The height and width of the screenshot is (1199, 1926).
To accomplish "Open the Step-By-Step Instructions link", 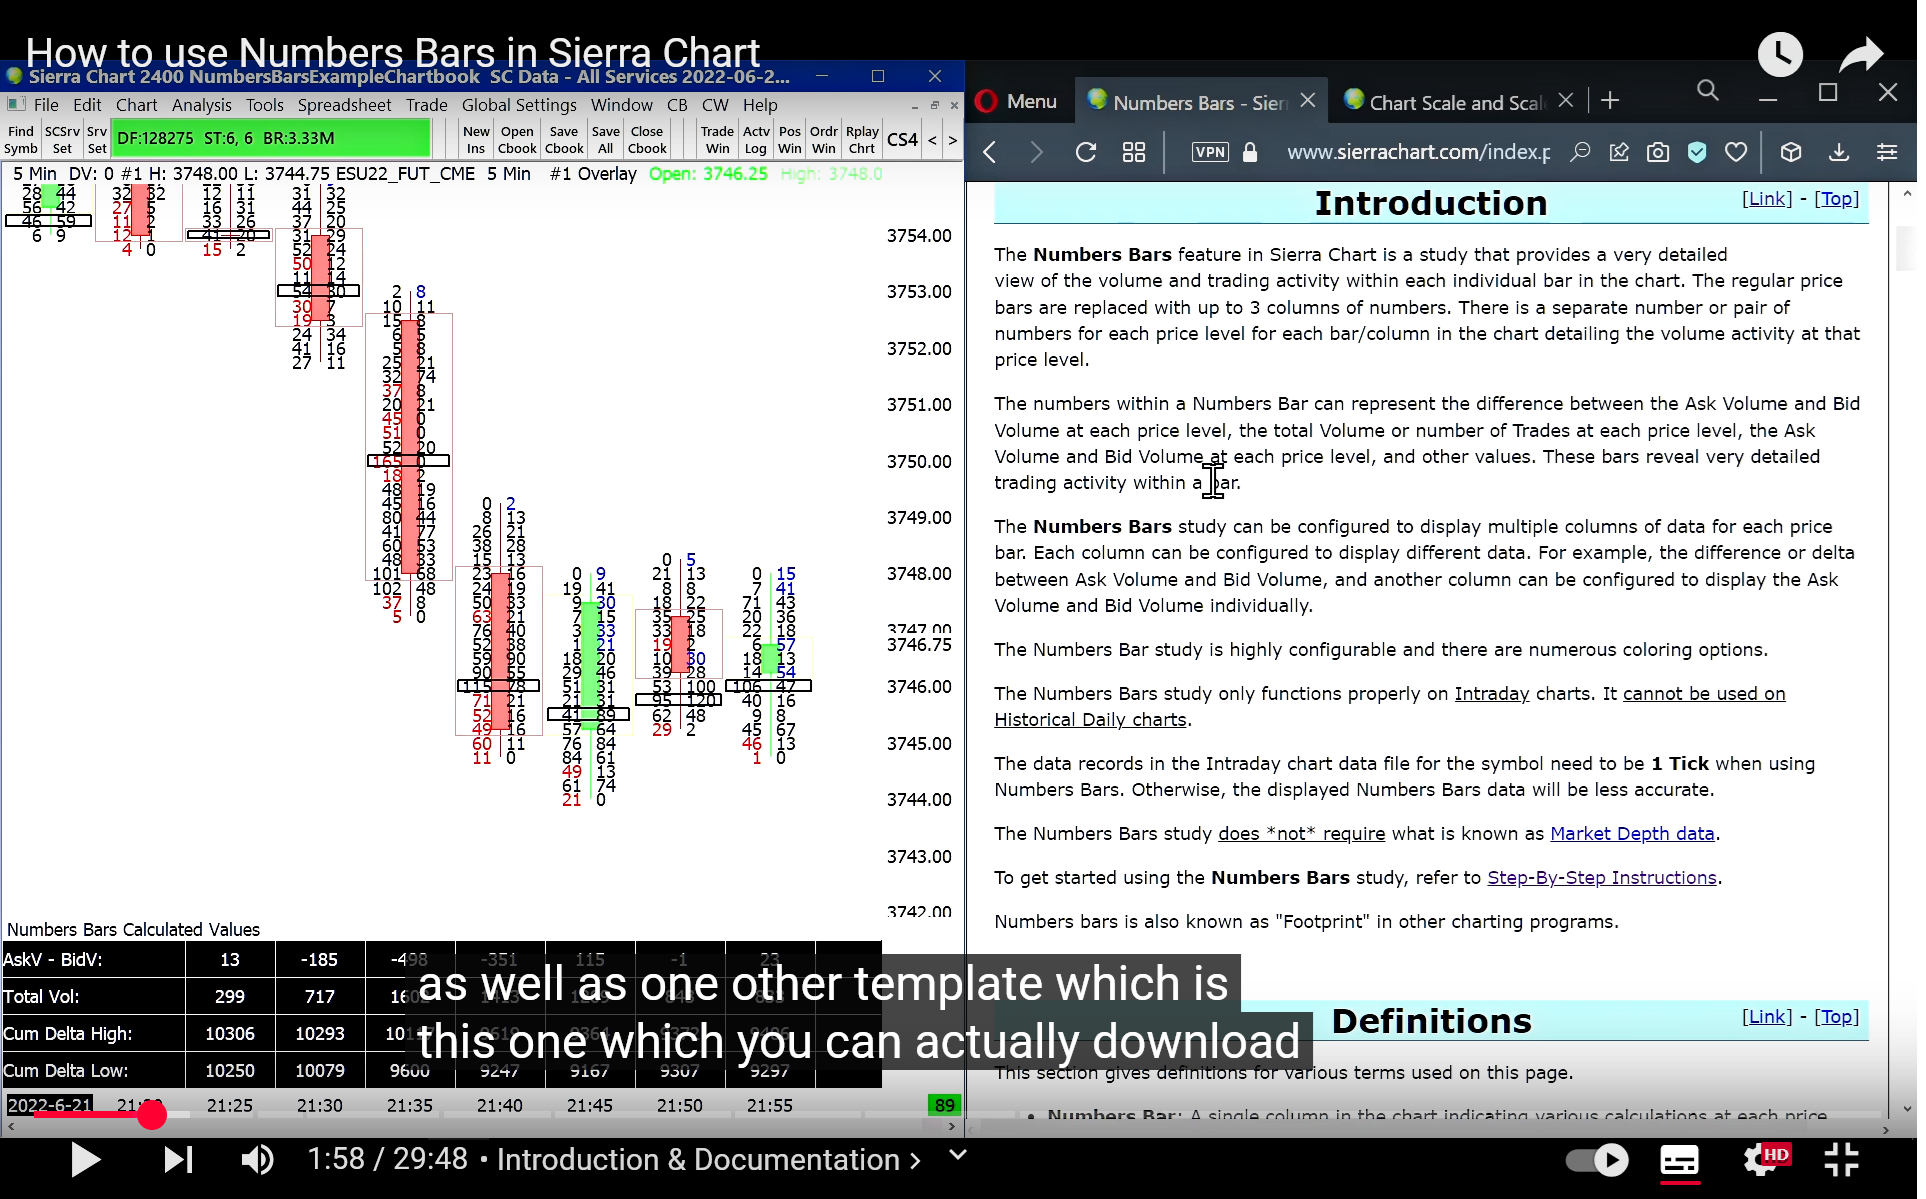I will tap(1601, 878).
